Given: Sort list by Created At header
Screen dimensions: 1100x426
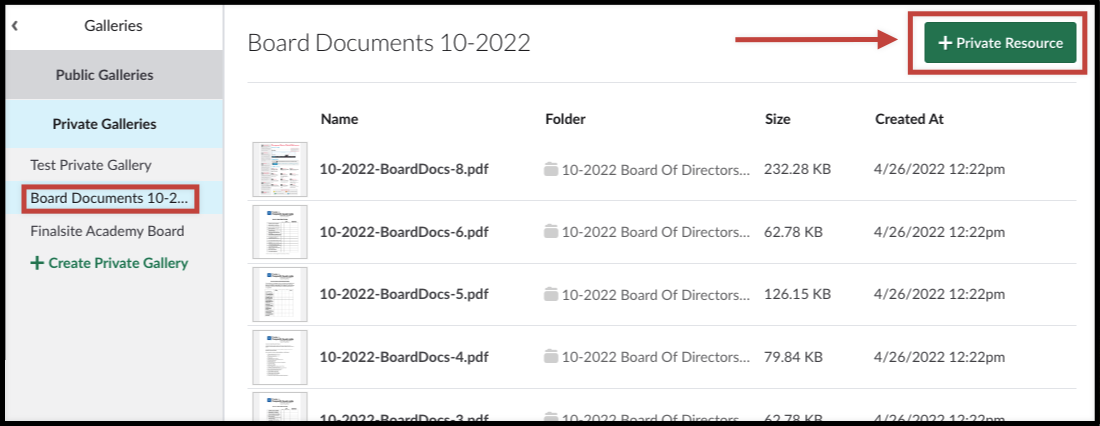Looking at the screenshot, I should click(909, 119).
